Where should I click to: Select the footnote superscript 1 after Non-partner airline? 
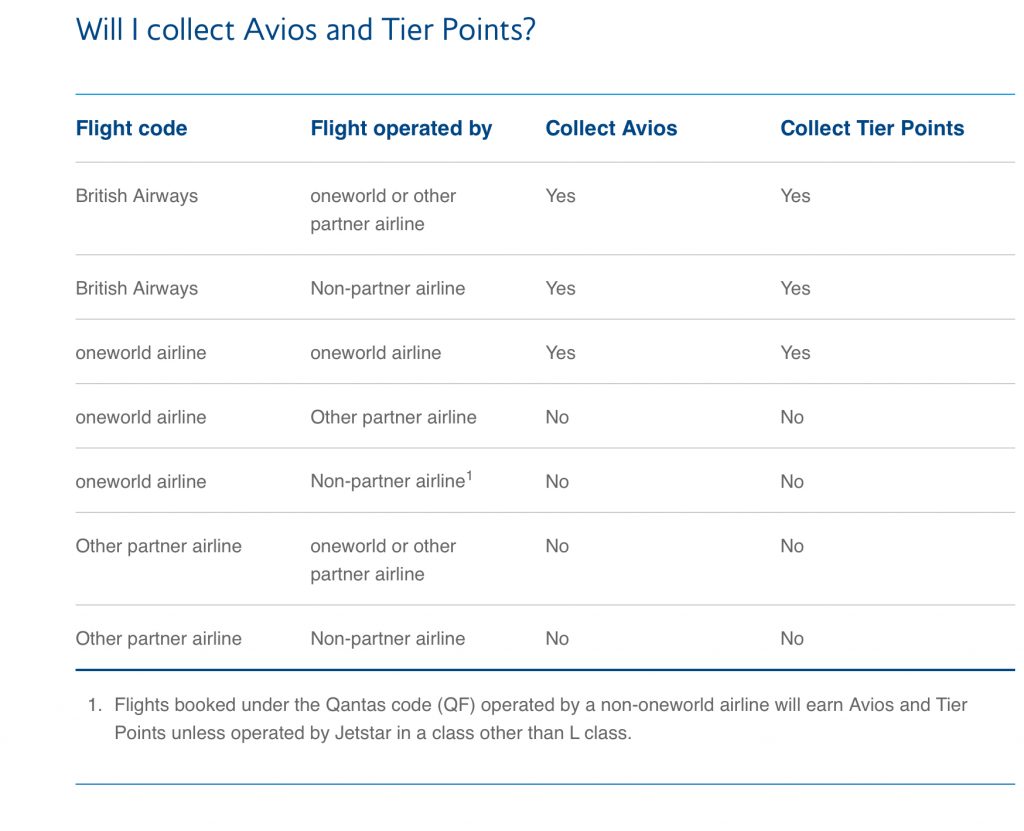click(x=469, y=476)
